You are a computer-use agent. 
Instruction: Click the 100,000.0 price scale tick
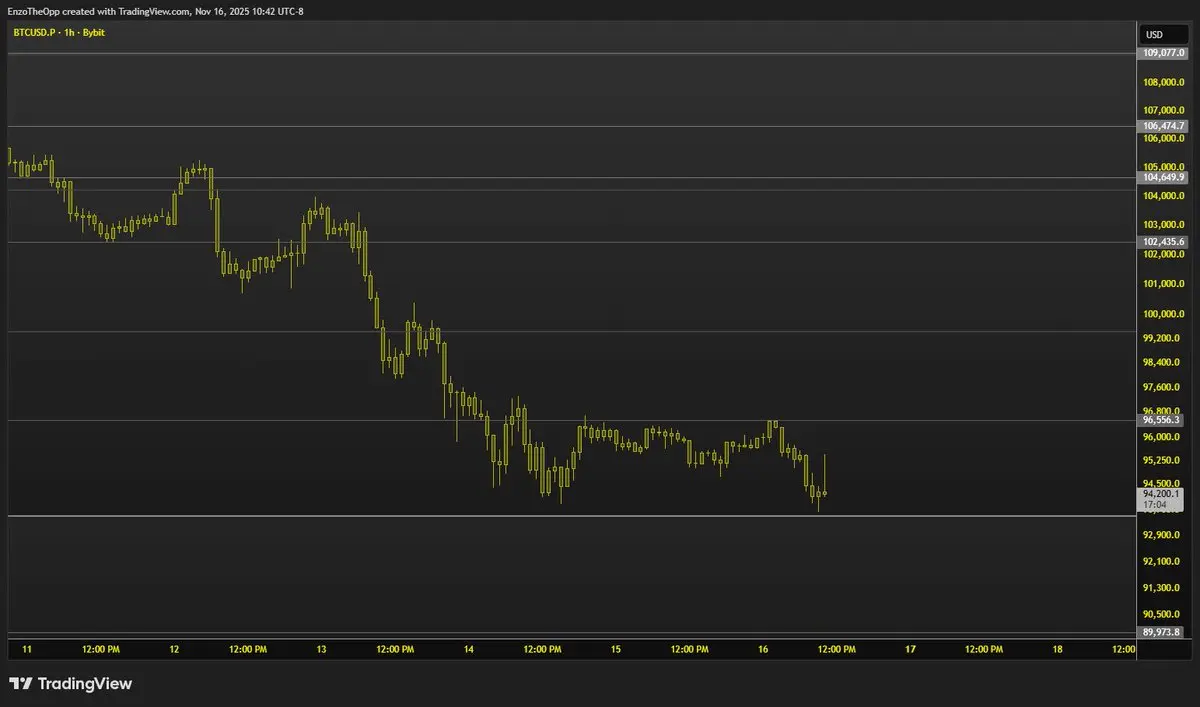coord(1164,314)
